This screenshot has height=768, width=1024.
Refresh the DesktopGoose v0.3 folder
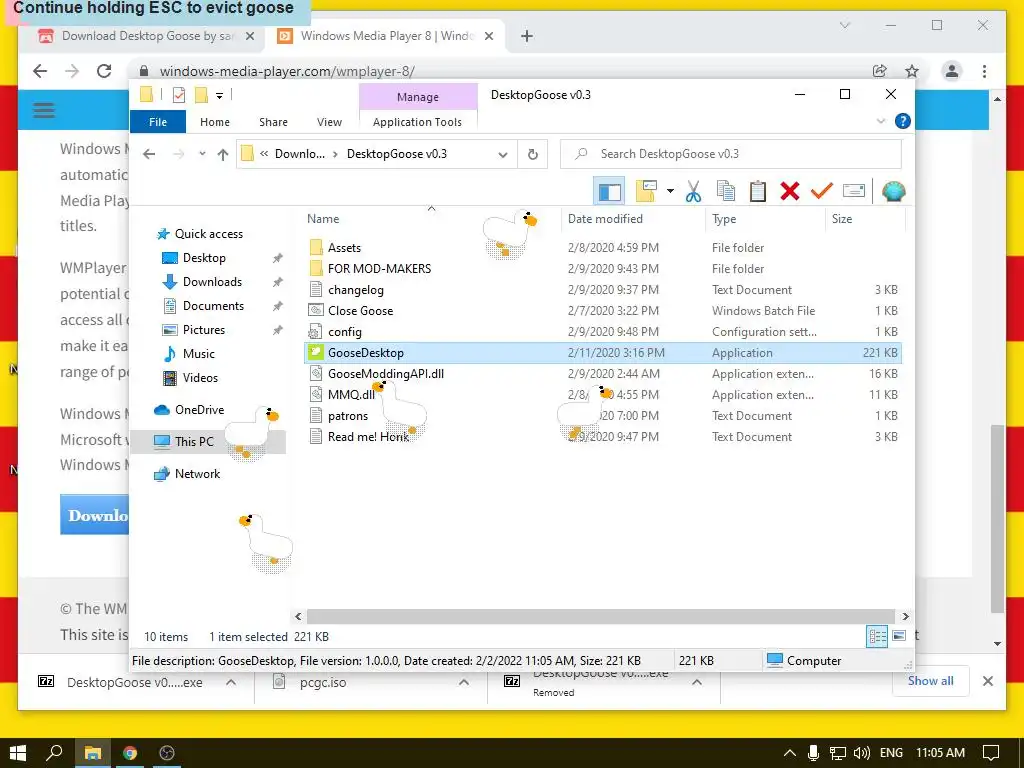pyautogui.click(x=533, y=154)
